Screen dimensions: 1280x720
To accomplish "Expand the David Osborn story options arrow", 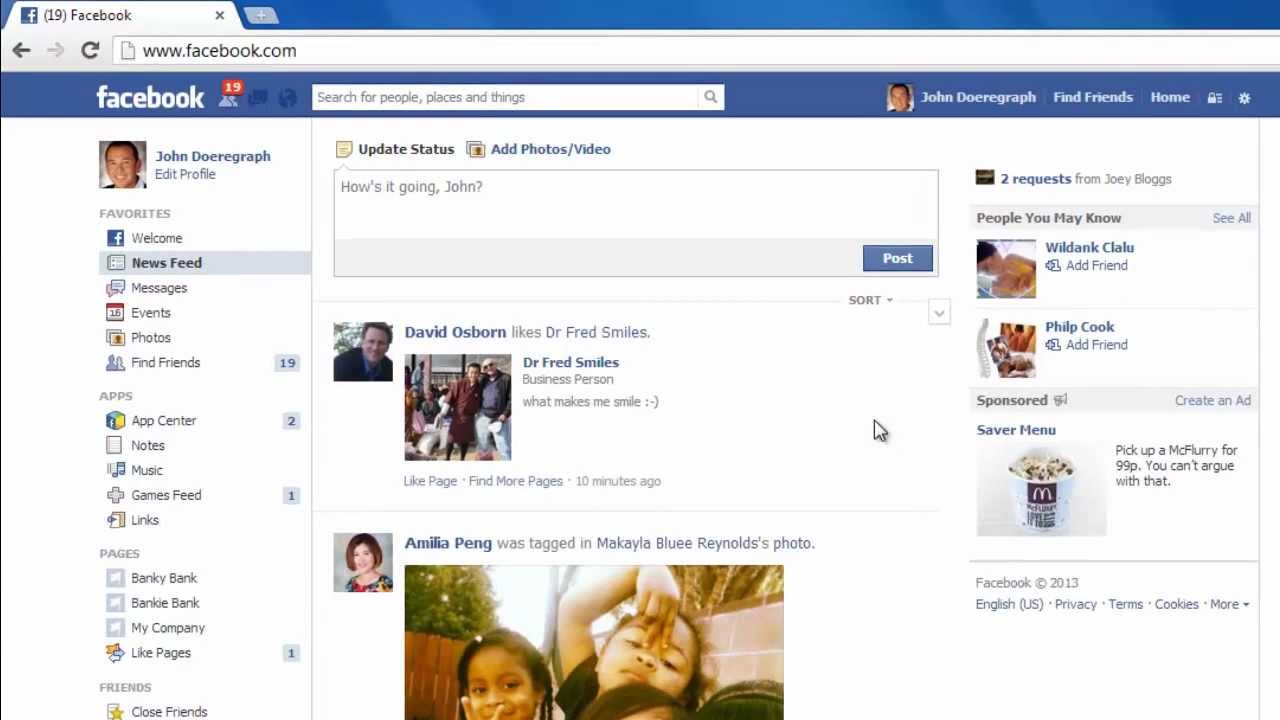I will [938, 313].
